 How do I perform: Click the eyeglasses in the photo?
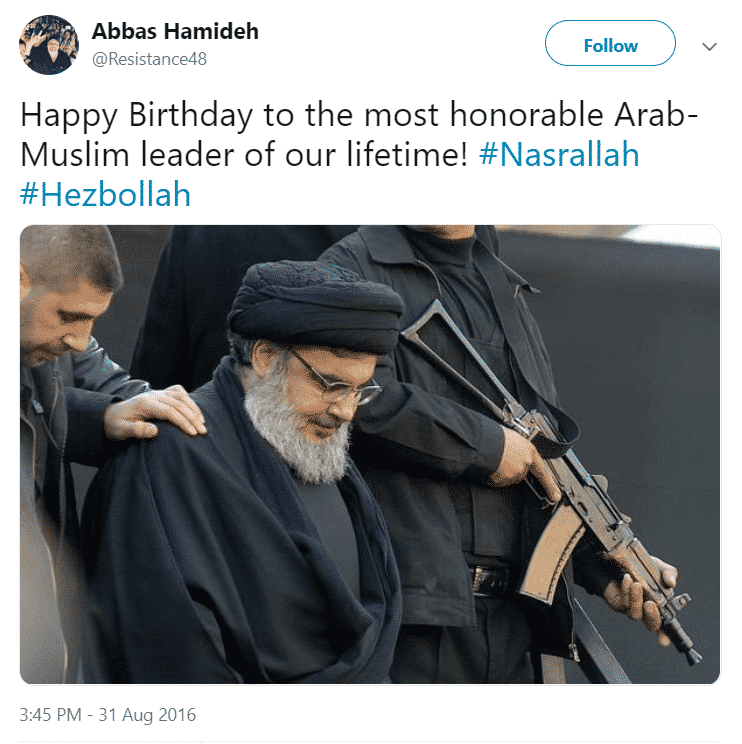(334, 380)
